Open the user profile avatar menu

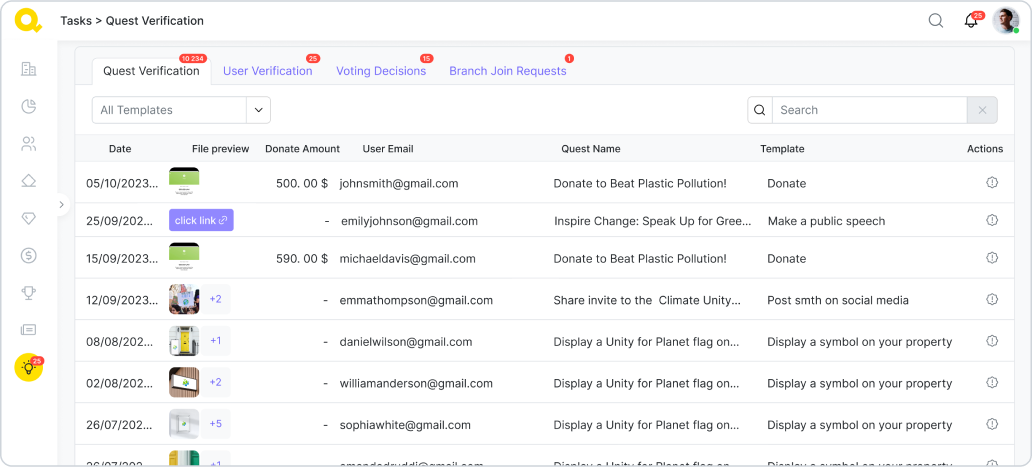pos(1005,21)
